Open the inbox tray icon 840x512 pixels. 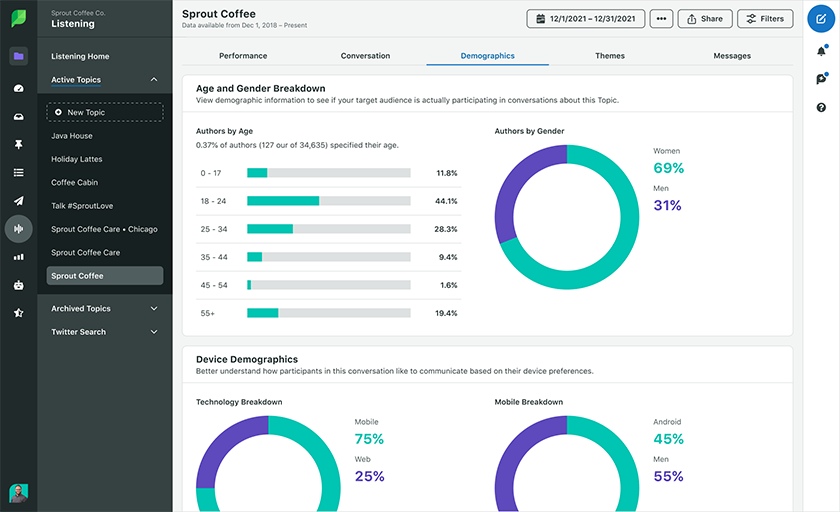(x=19, y=116)
